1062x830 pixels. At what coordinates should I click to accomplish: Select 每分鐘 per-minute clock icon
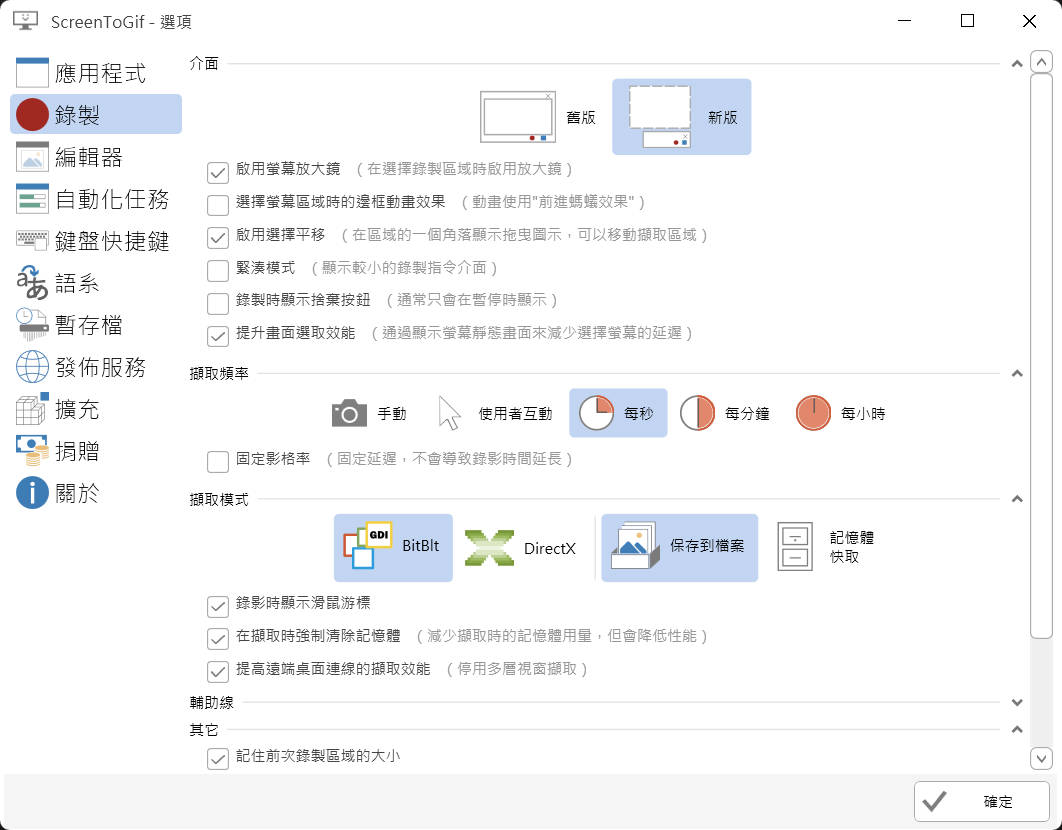697,413
